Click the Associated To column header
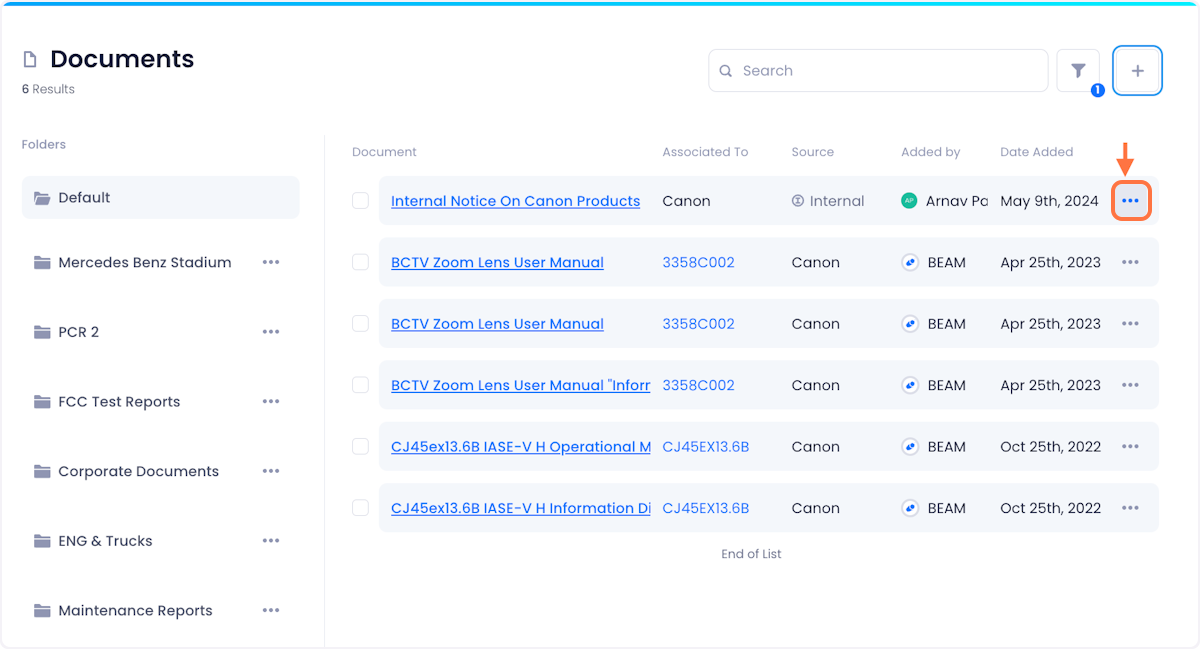Image resolution: width=1200 pixels, height=649 pixels. pyautogui.click(x=705, y=152)
